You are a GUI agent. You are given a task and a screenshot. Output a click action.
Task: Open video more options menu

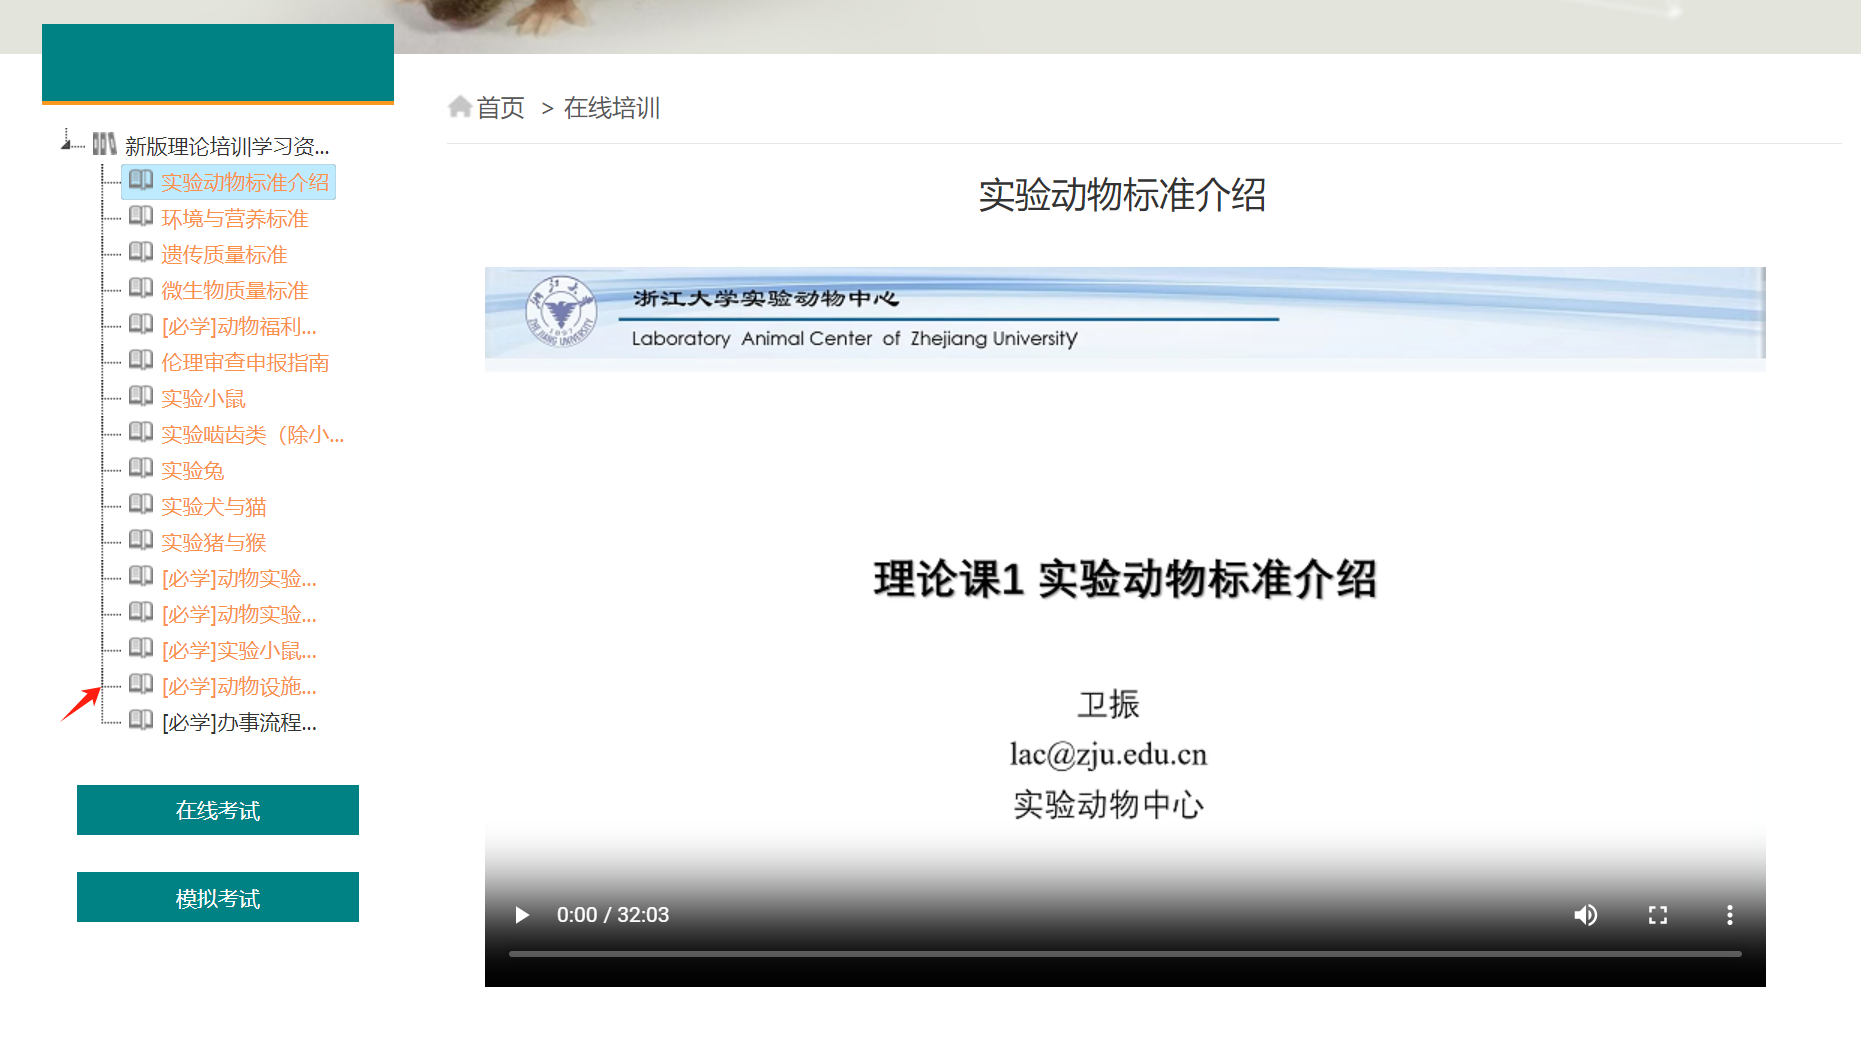(x=1729, y=915)
